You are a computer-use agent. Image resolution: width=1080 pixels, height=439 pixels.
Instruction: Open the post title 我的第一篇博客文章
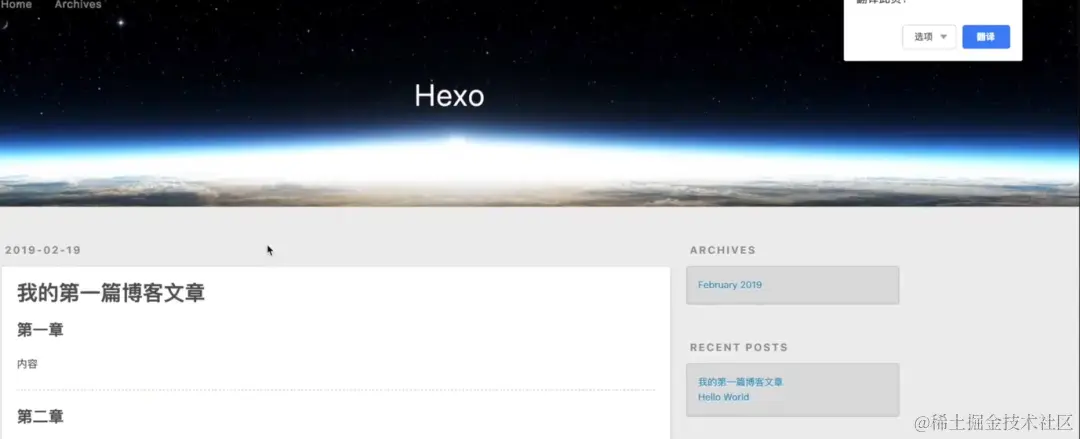pyautogui.click(x=111, y=293)
